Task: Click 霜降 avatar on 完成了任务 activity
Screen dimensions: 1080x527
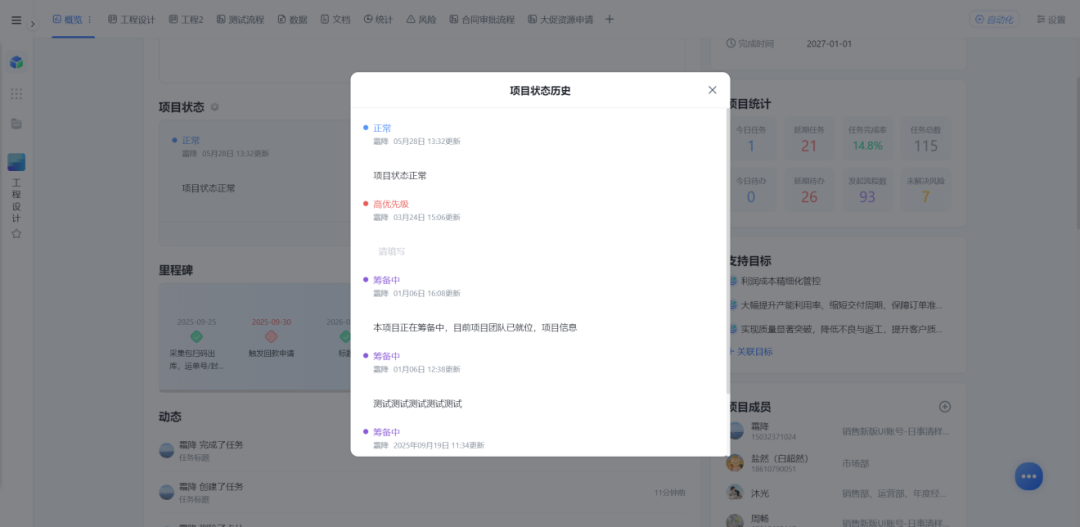Action: [167, 451]
